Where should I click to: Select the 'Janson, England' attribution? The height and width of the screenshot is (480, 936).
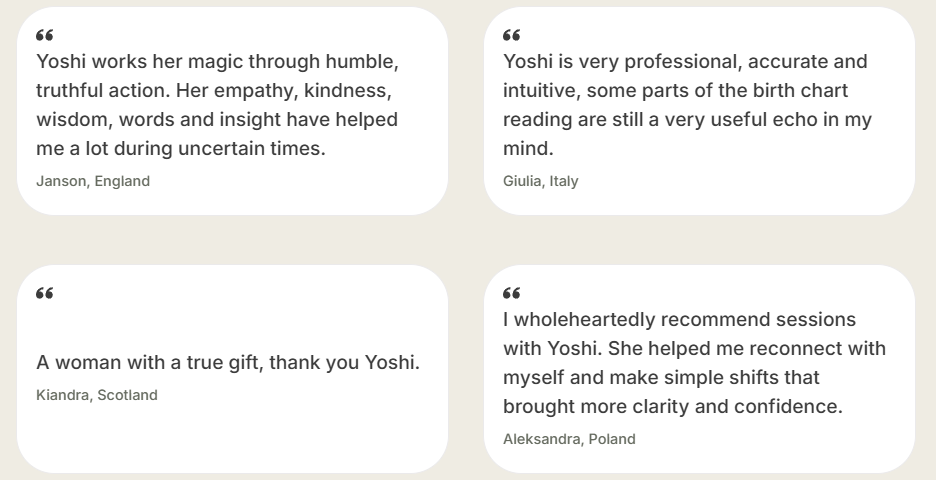click(93, 181)
